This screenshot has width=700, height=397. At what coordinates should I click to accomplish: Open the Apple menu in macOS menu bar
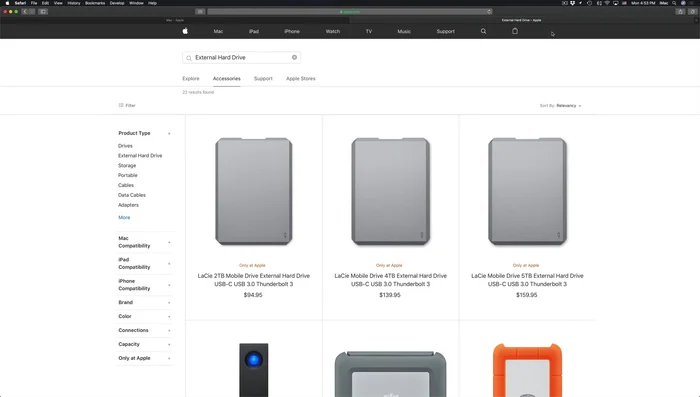click(x=7, y=3)
